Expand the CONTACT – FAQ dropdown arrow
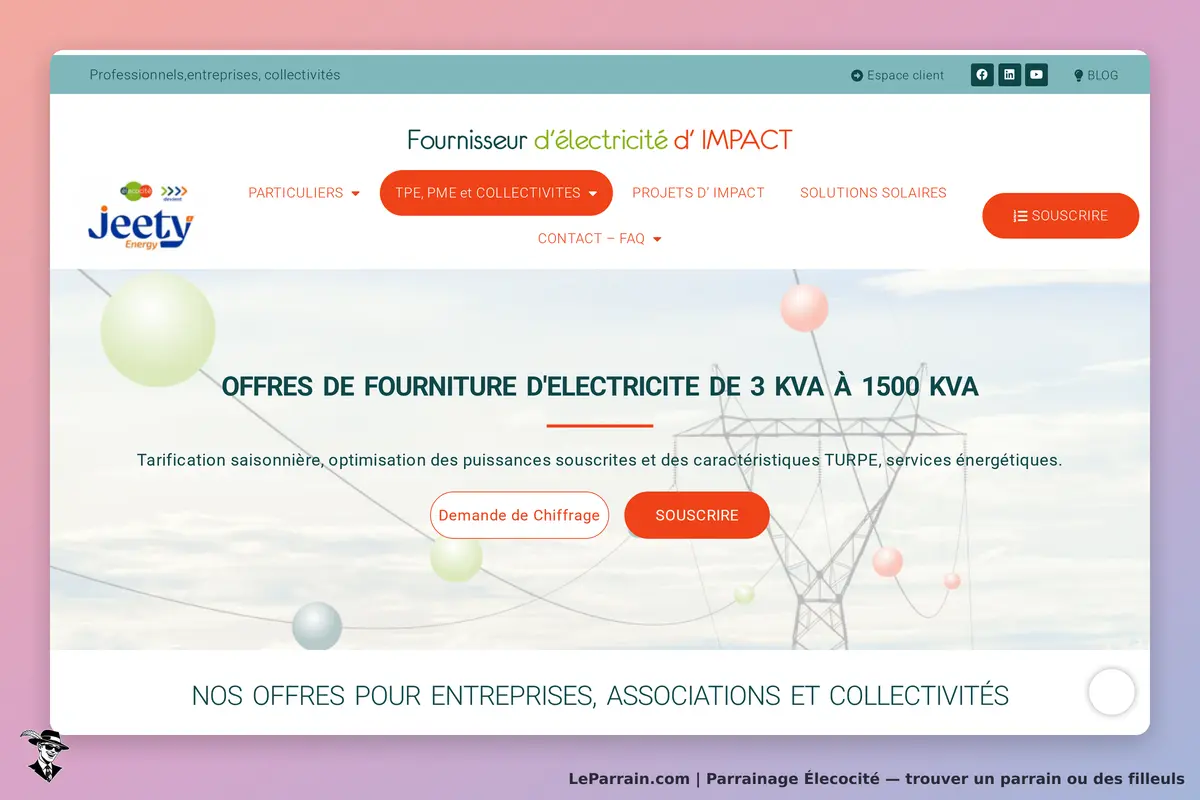Screen dimensions: 1200x800 point(657,239)
